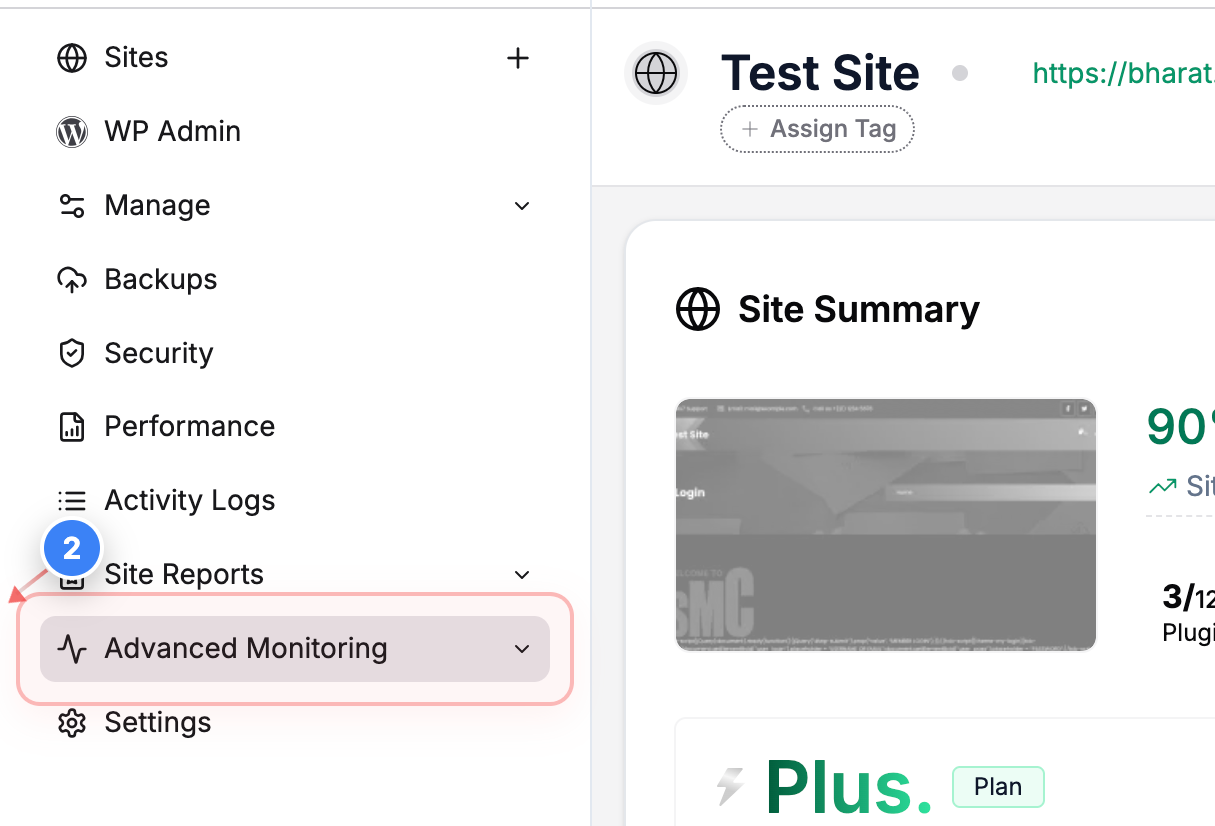Click the Advanced Monitoring pulse icon

click(x=71, y=648)
